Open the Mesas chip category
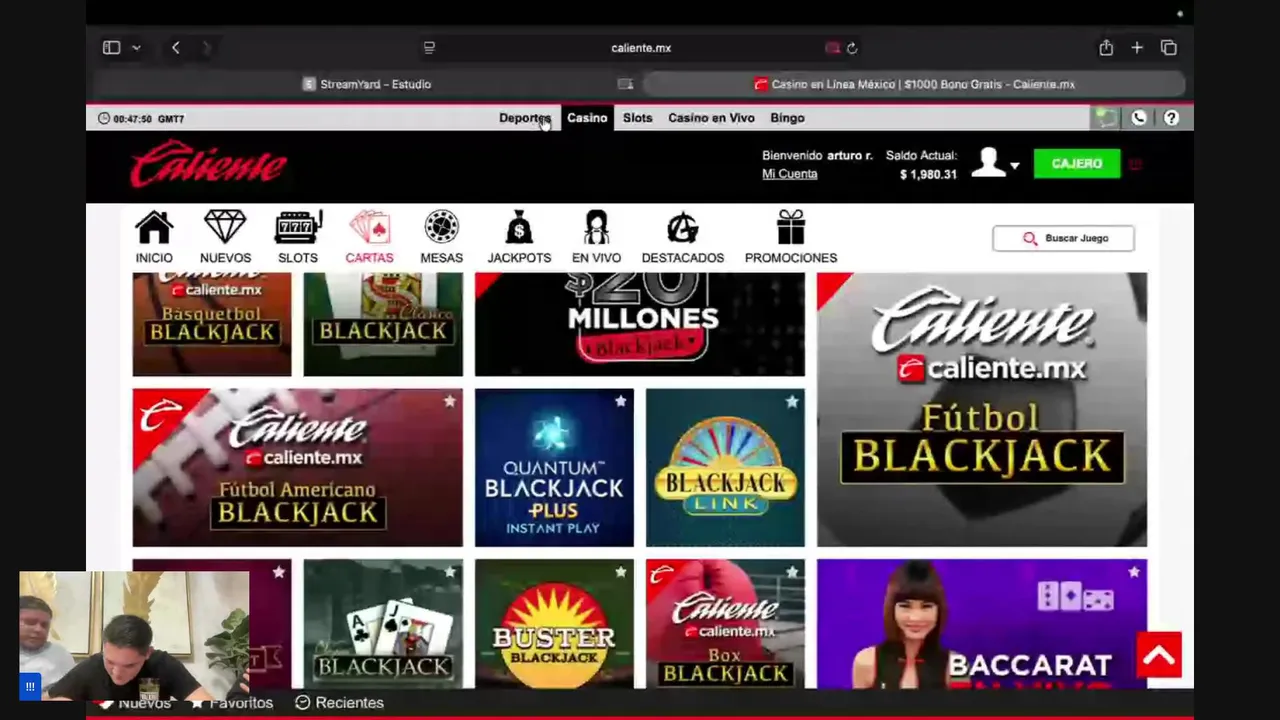 pyautogui.click(x=441, y=237)
